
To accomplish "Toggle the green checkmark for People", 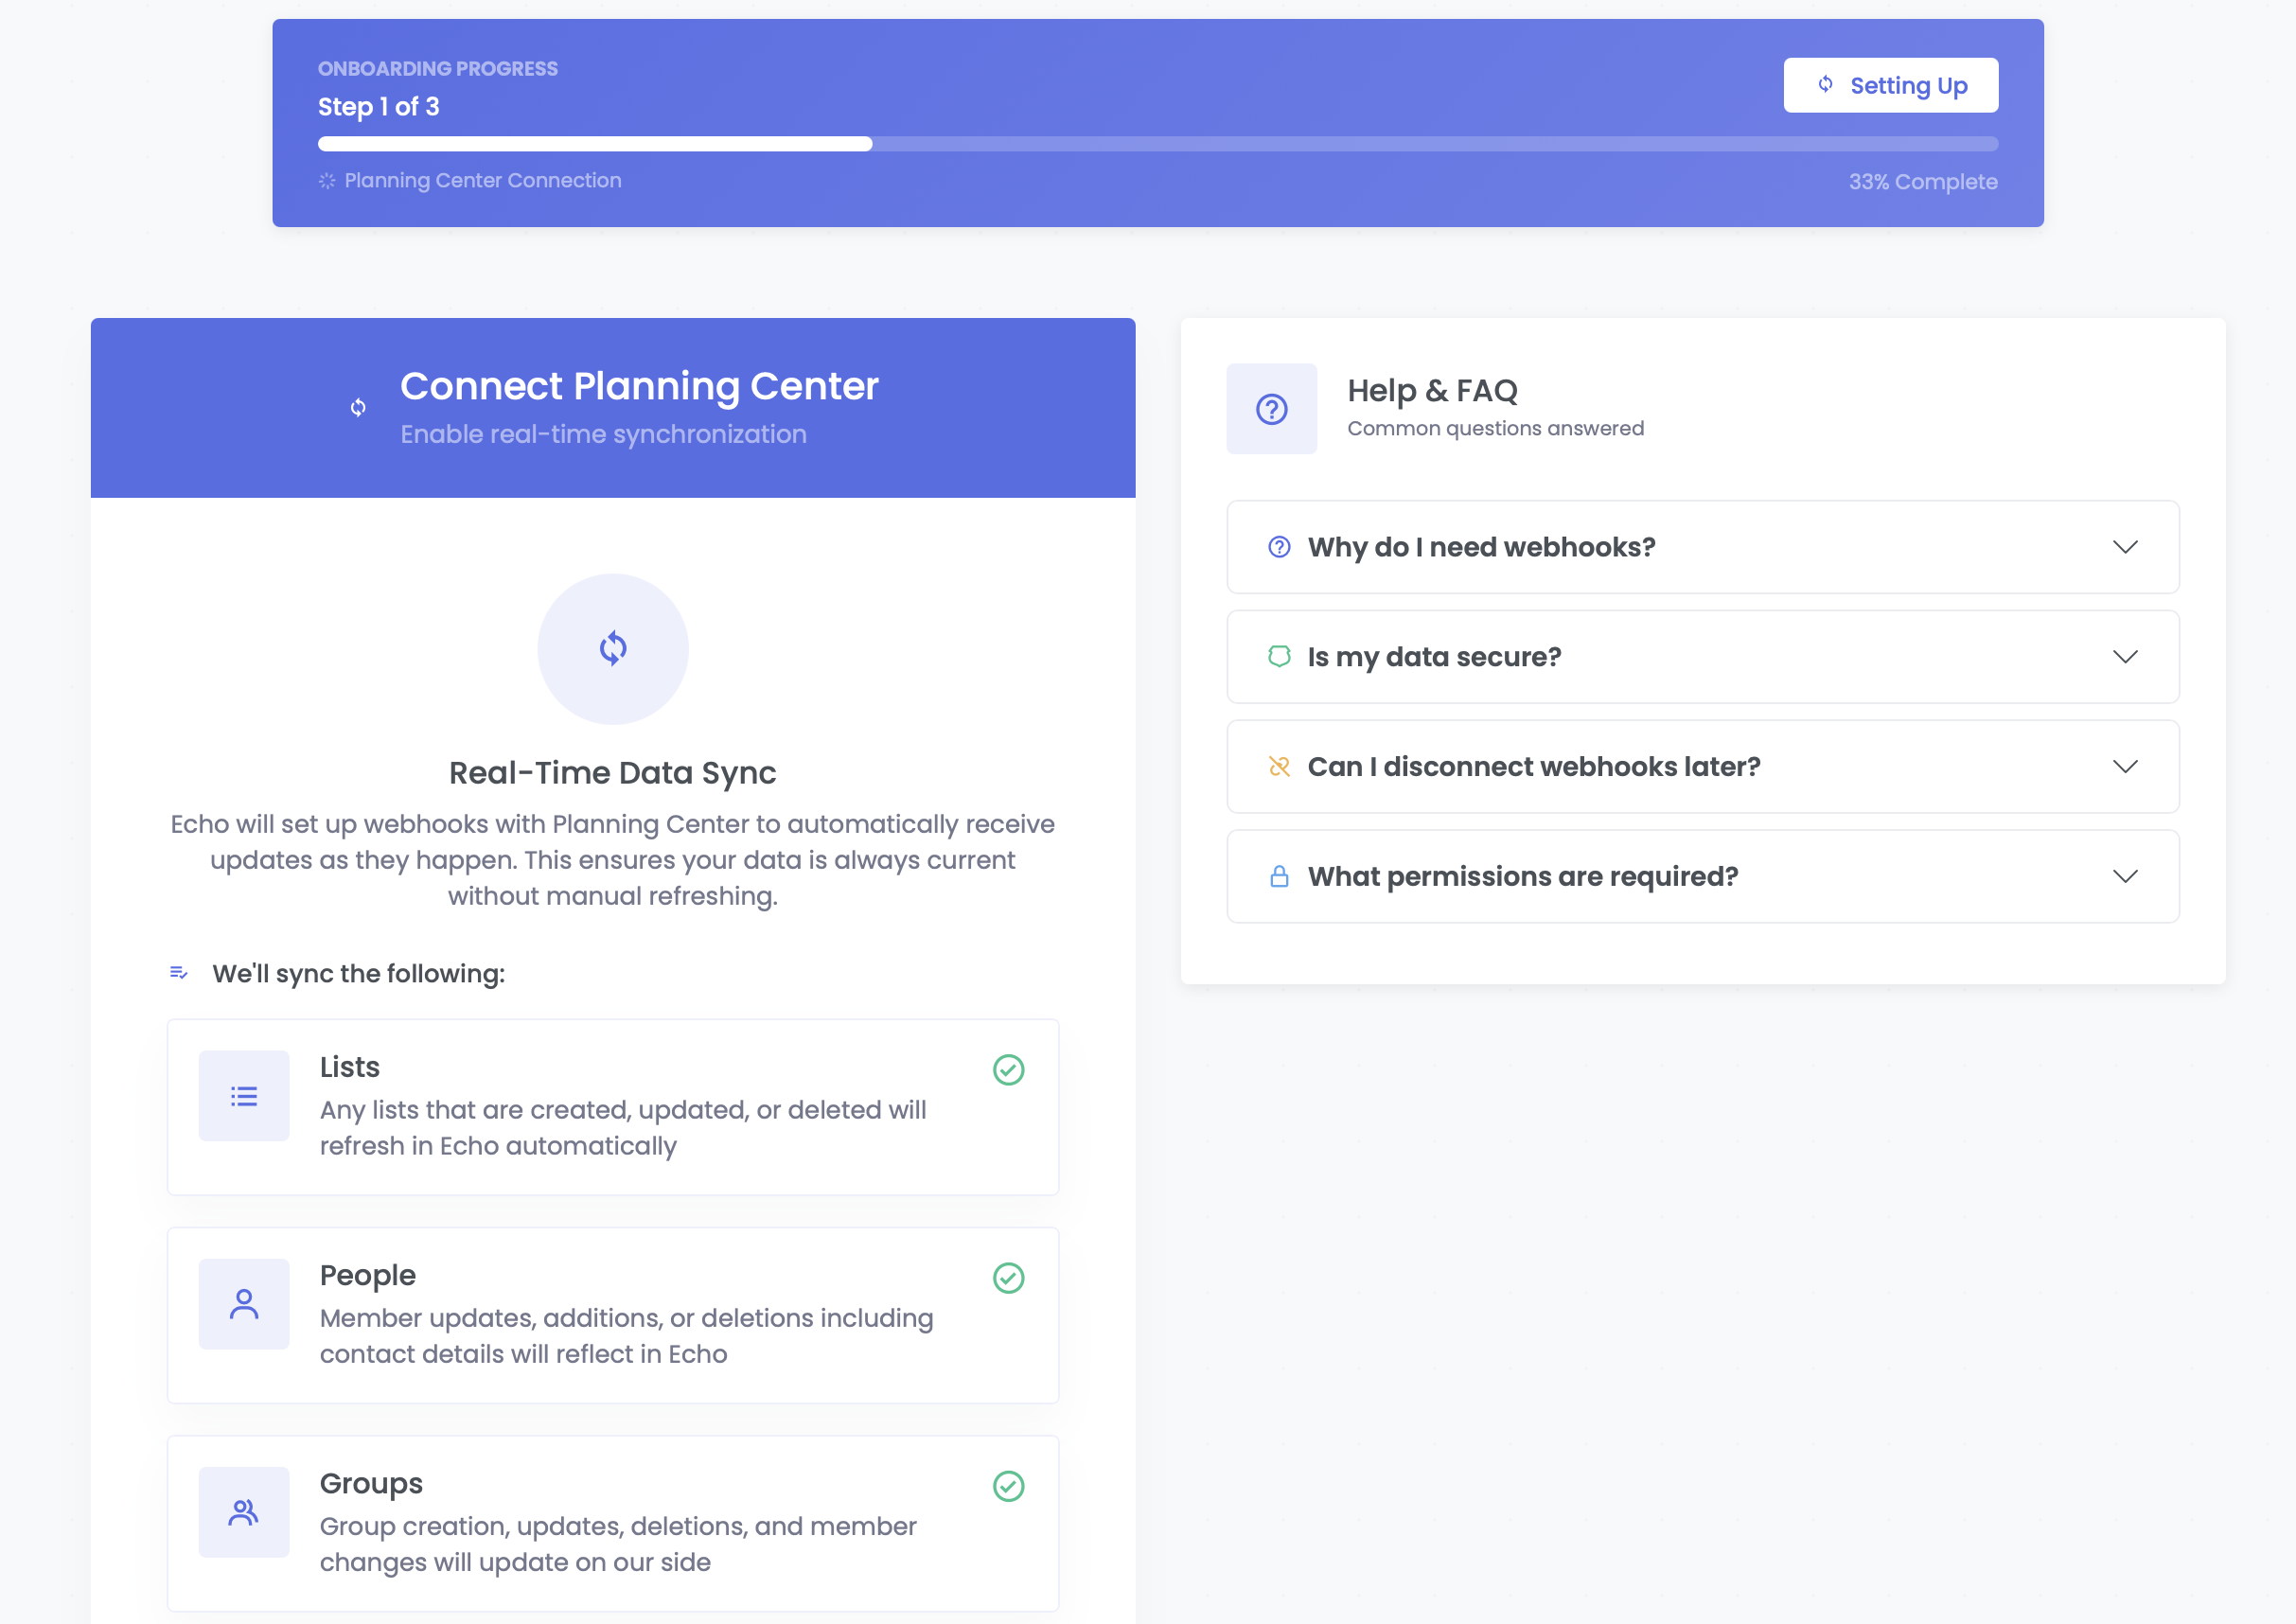I will tap(1008, 1278).
